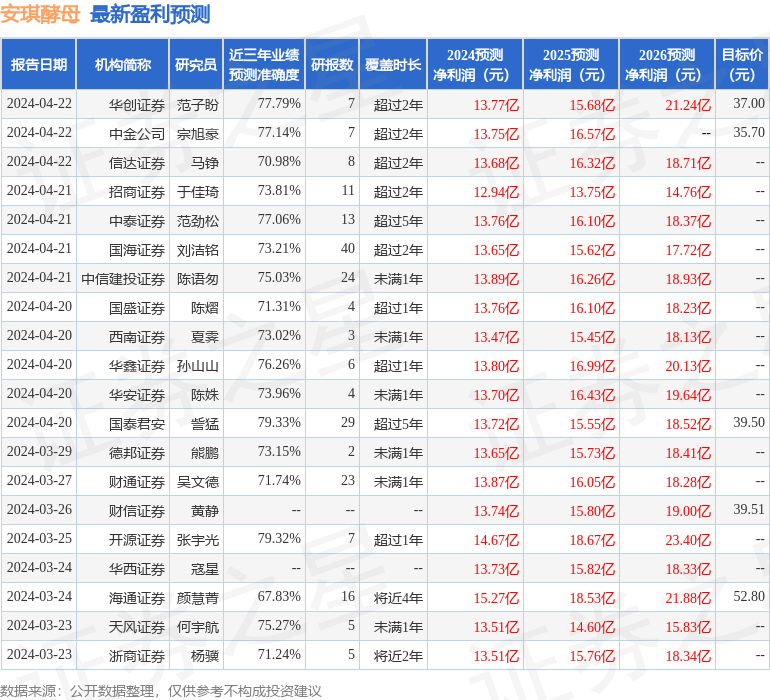Click analyst name 陈语匆

pos(197,279)
